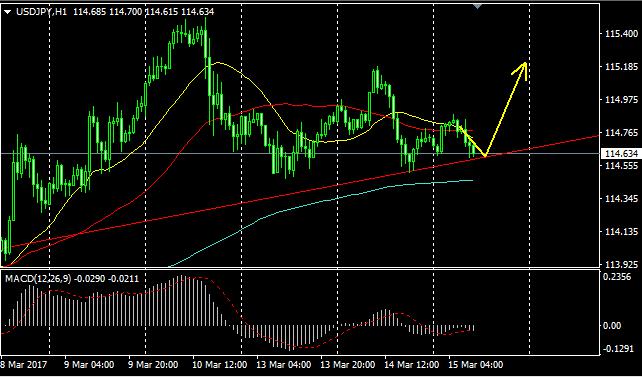Select the USDJPY,H1 symbol label
Image resolution: width=642 pixels, height=377 pixels.
click(x=42, y=12)
